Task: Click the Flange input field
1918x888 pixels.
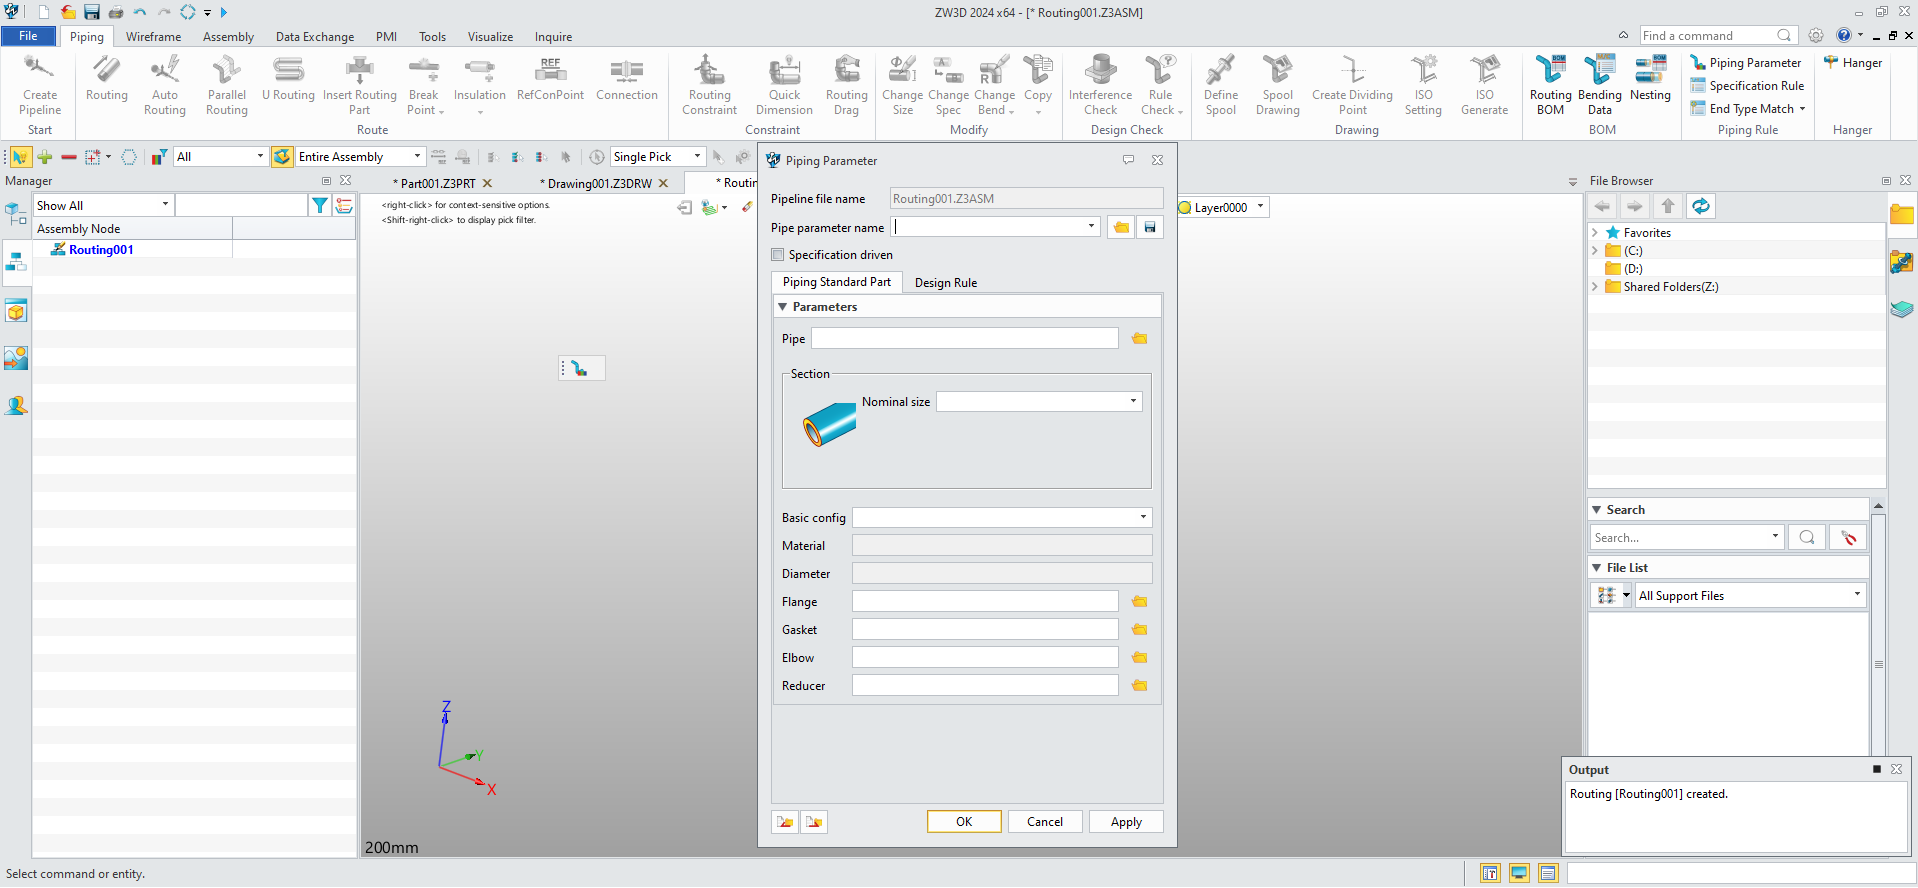Action: (985, 602)
